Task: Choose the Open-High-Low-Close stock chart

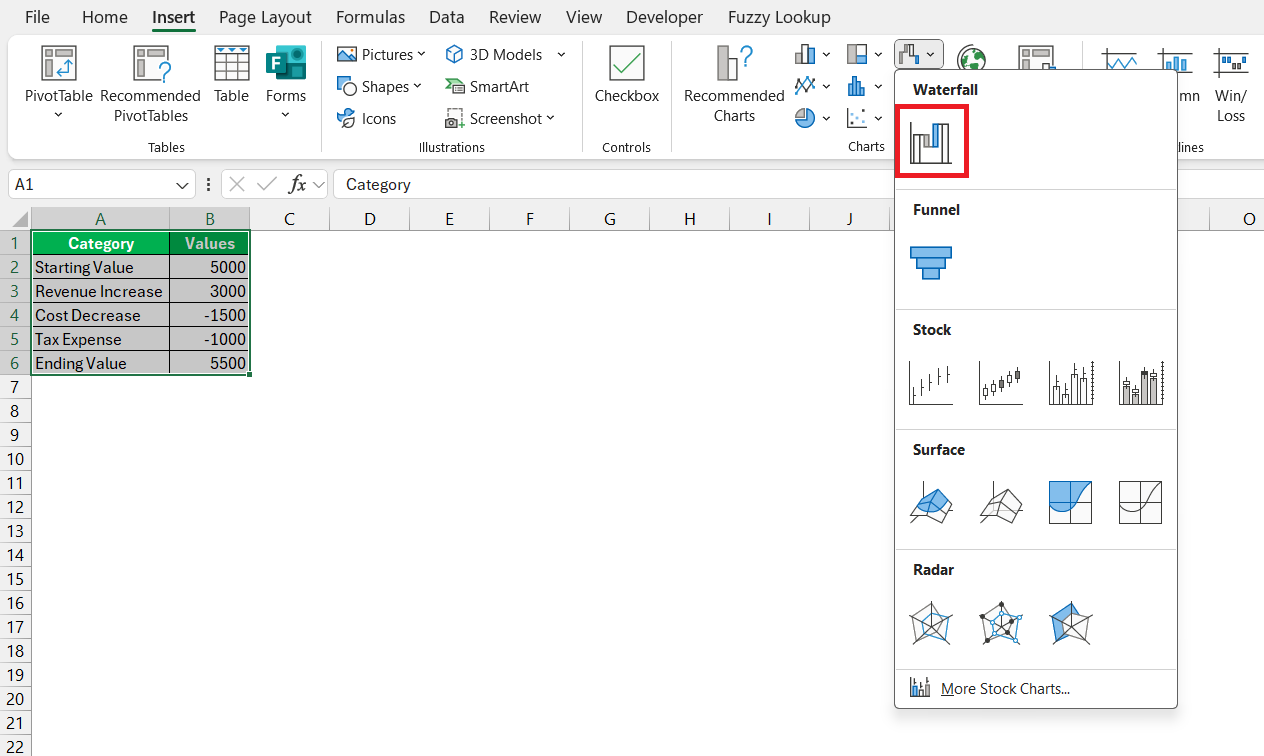Action: [1001, 382]
